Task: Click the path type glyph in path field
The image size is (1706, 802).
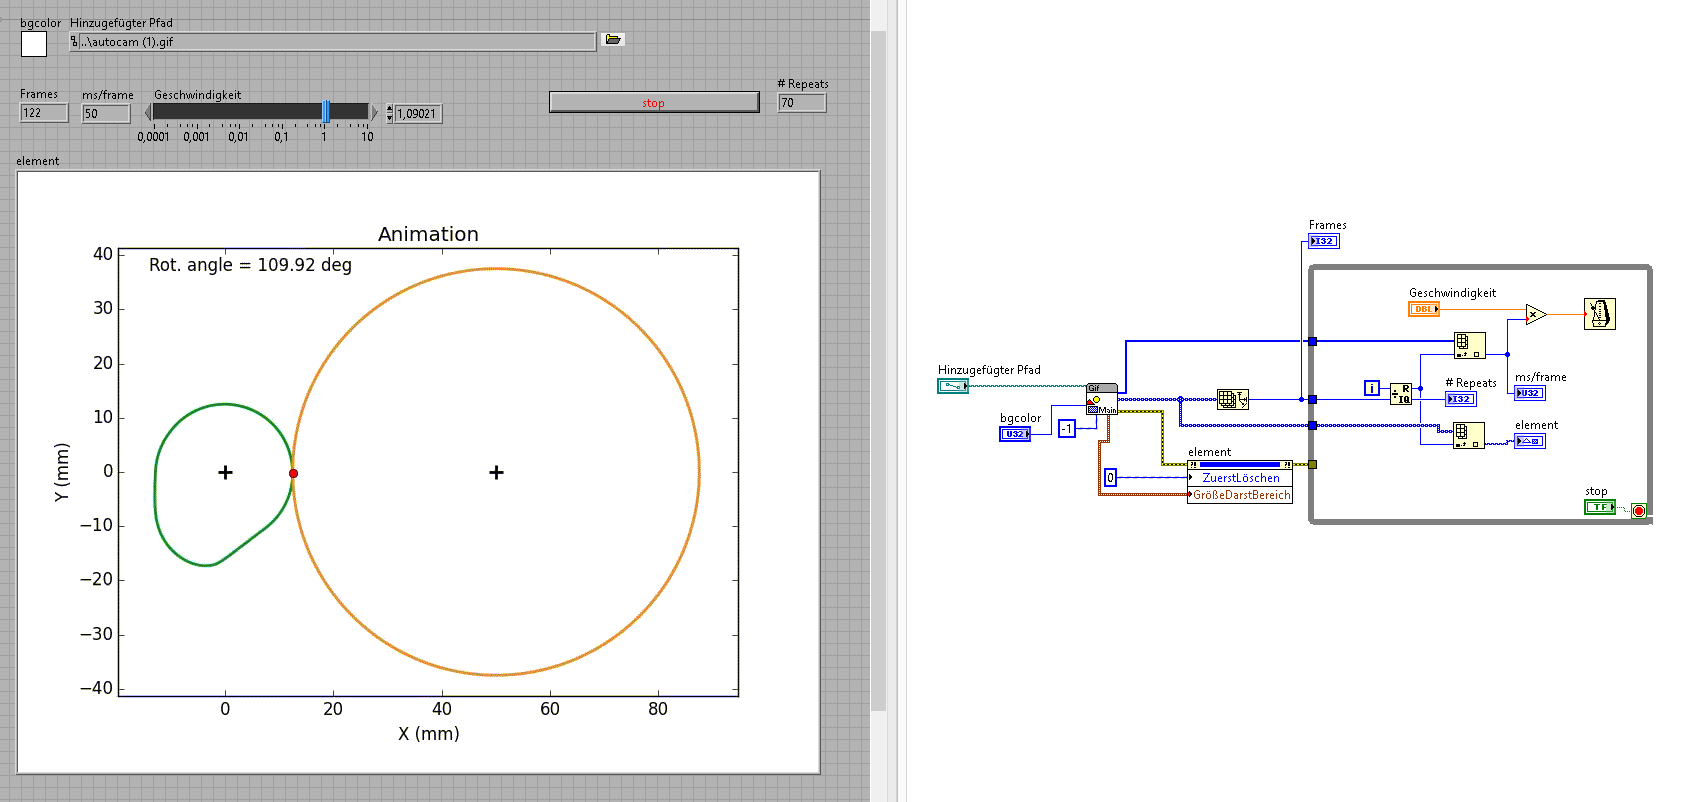Action: pos(74,41)
